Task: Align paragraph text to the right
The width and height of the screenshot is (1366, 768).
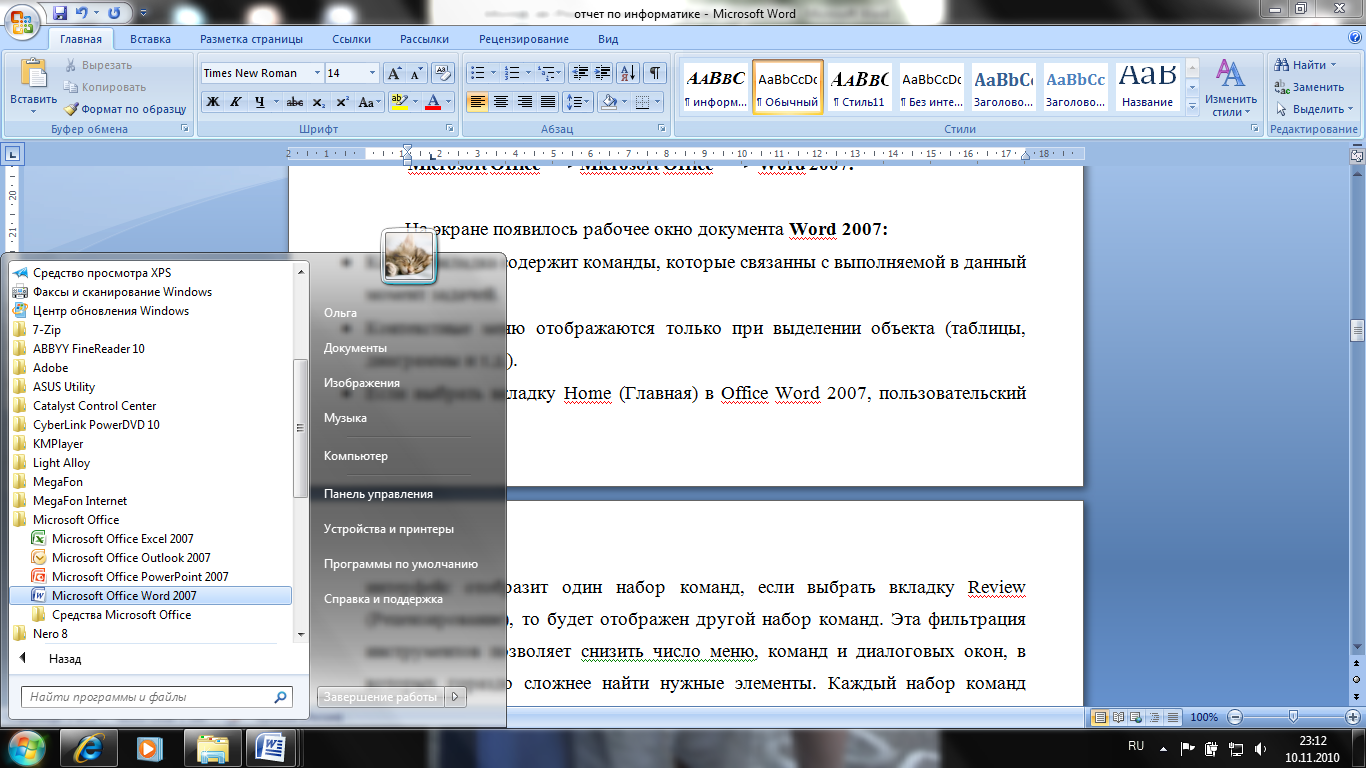Action: [x=524, y=102]
